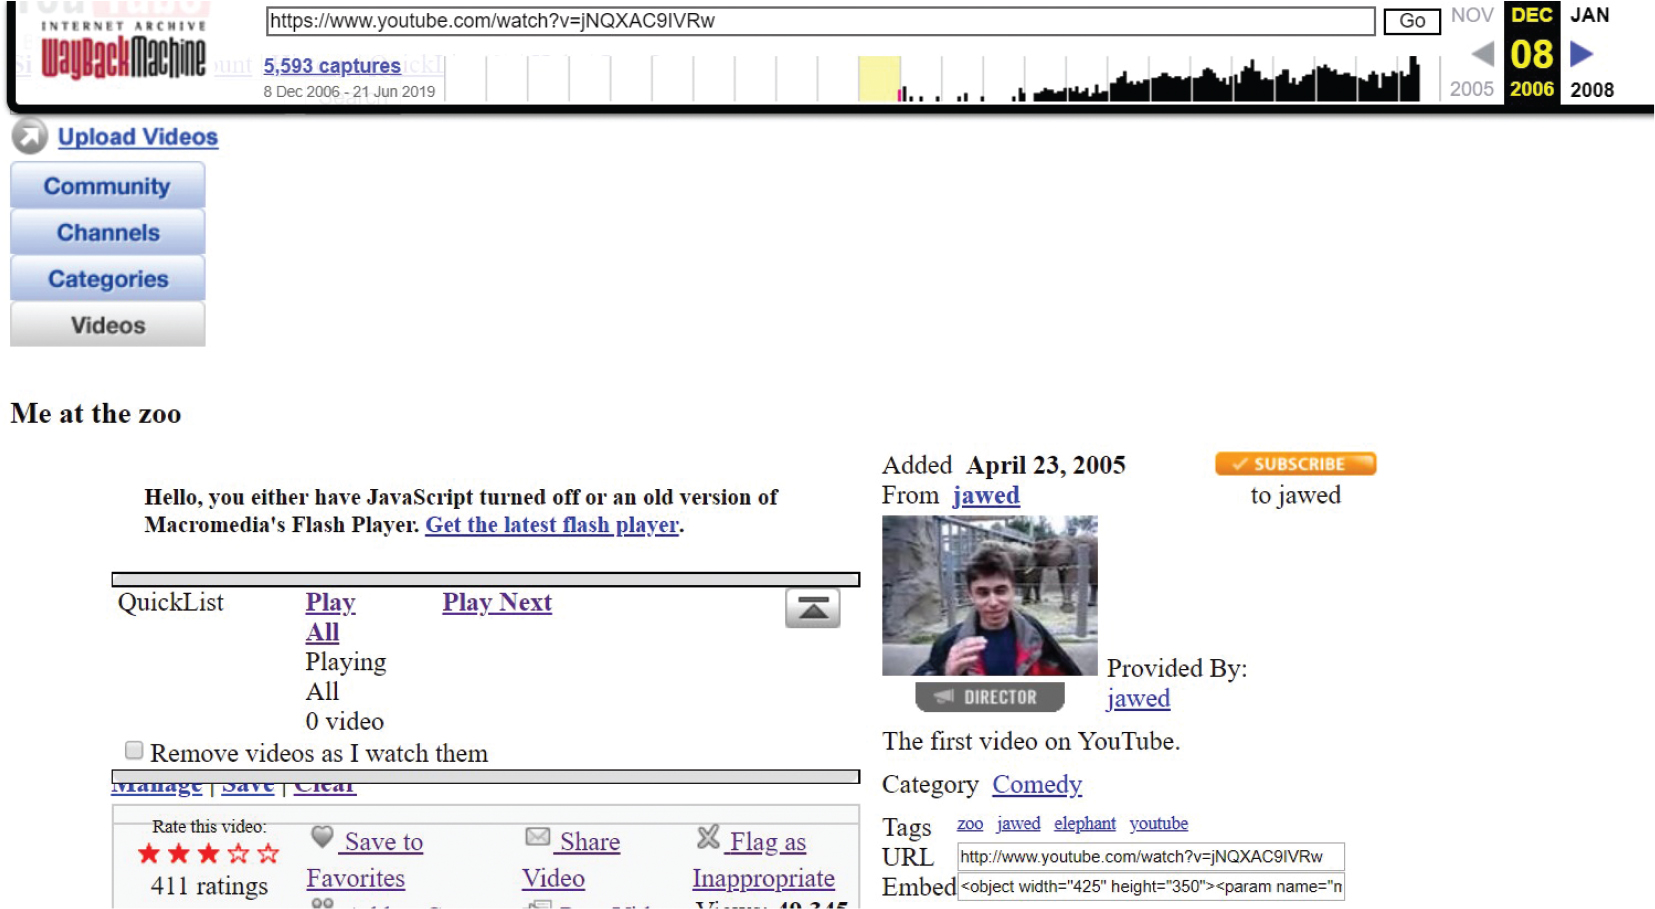The height and width of the screenshot is (909, 1655).
Task: Collapse the QuickList panel arrow button
Action: [x=813, y=608]
